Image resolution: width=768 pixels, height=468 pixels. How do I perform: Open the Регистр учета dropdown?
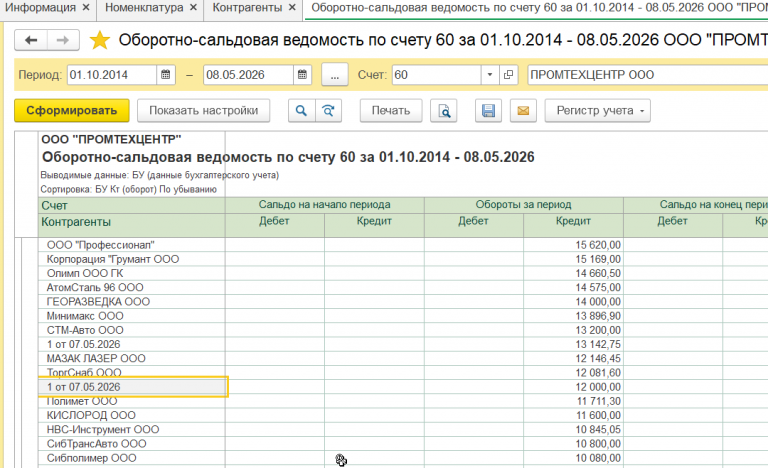(598, 111)
